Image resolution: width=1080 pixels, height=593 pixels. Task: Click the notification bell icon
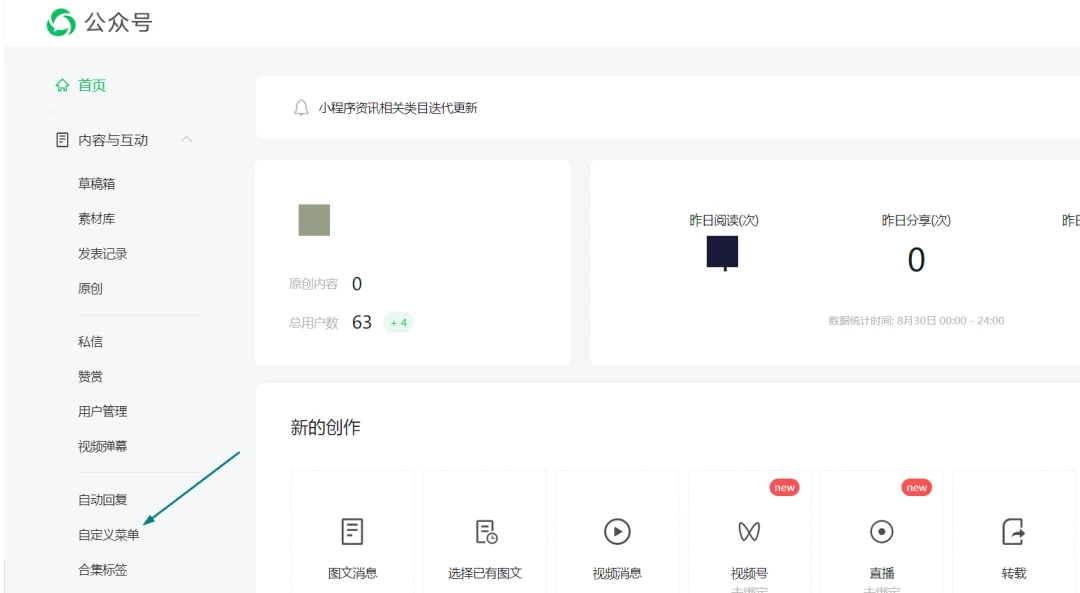point(301,108)
